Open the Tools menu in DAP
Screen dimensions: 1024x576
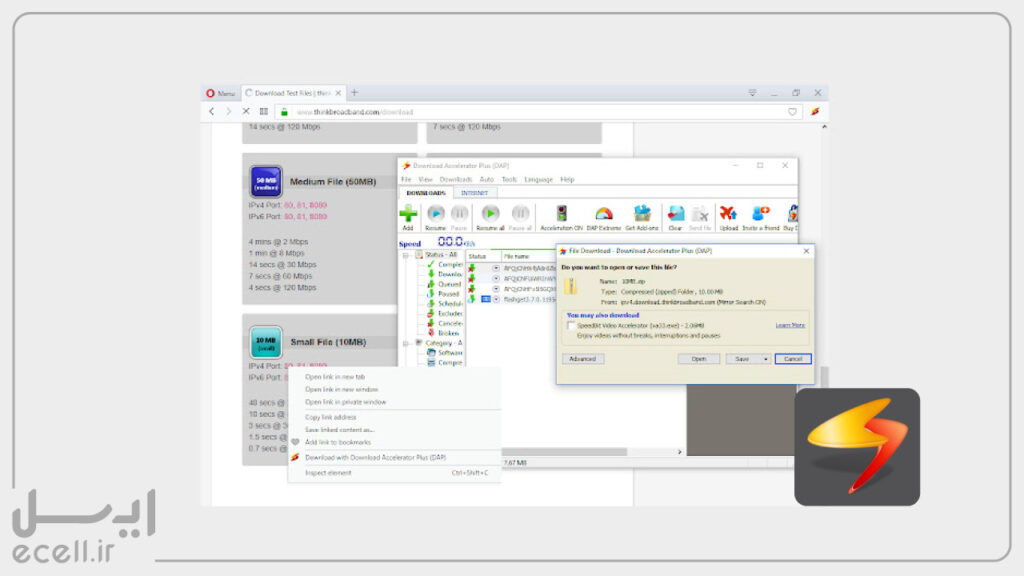click(x=509, y=179)
